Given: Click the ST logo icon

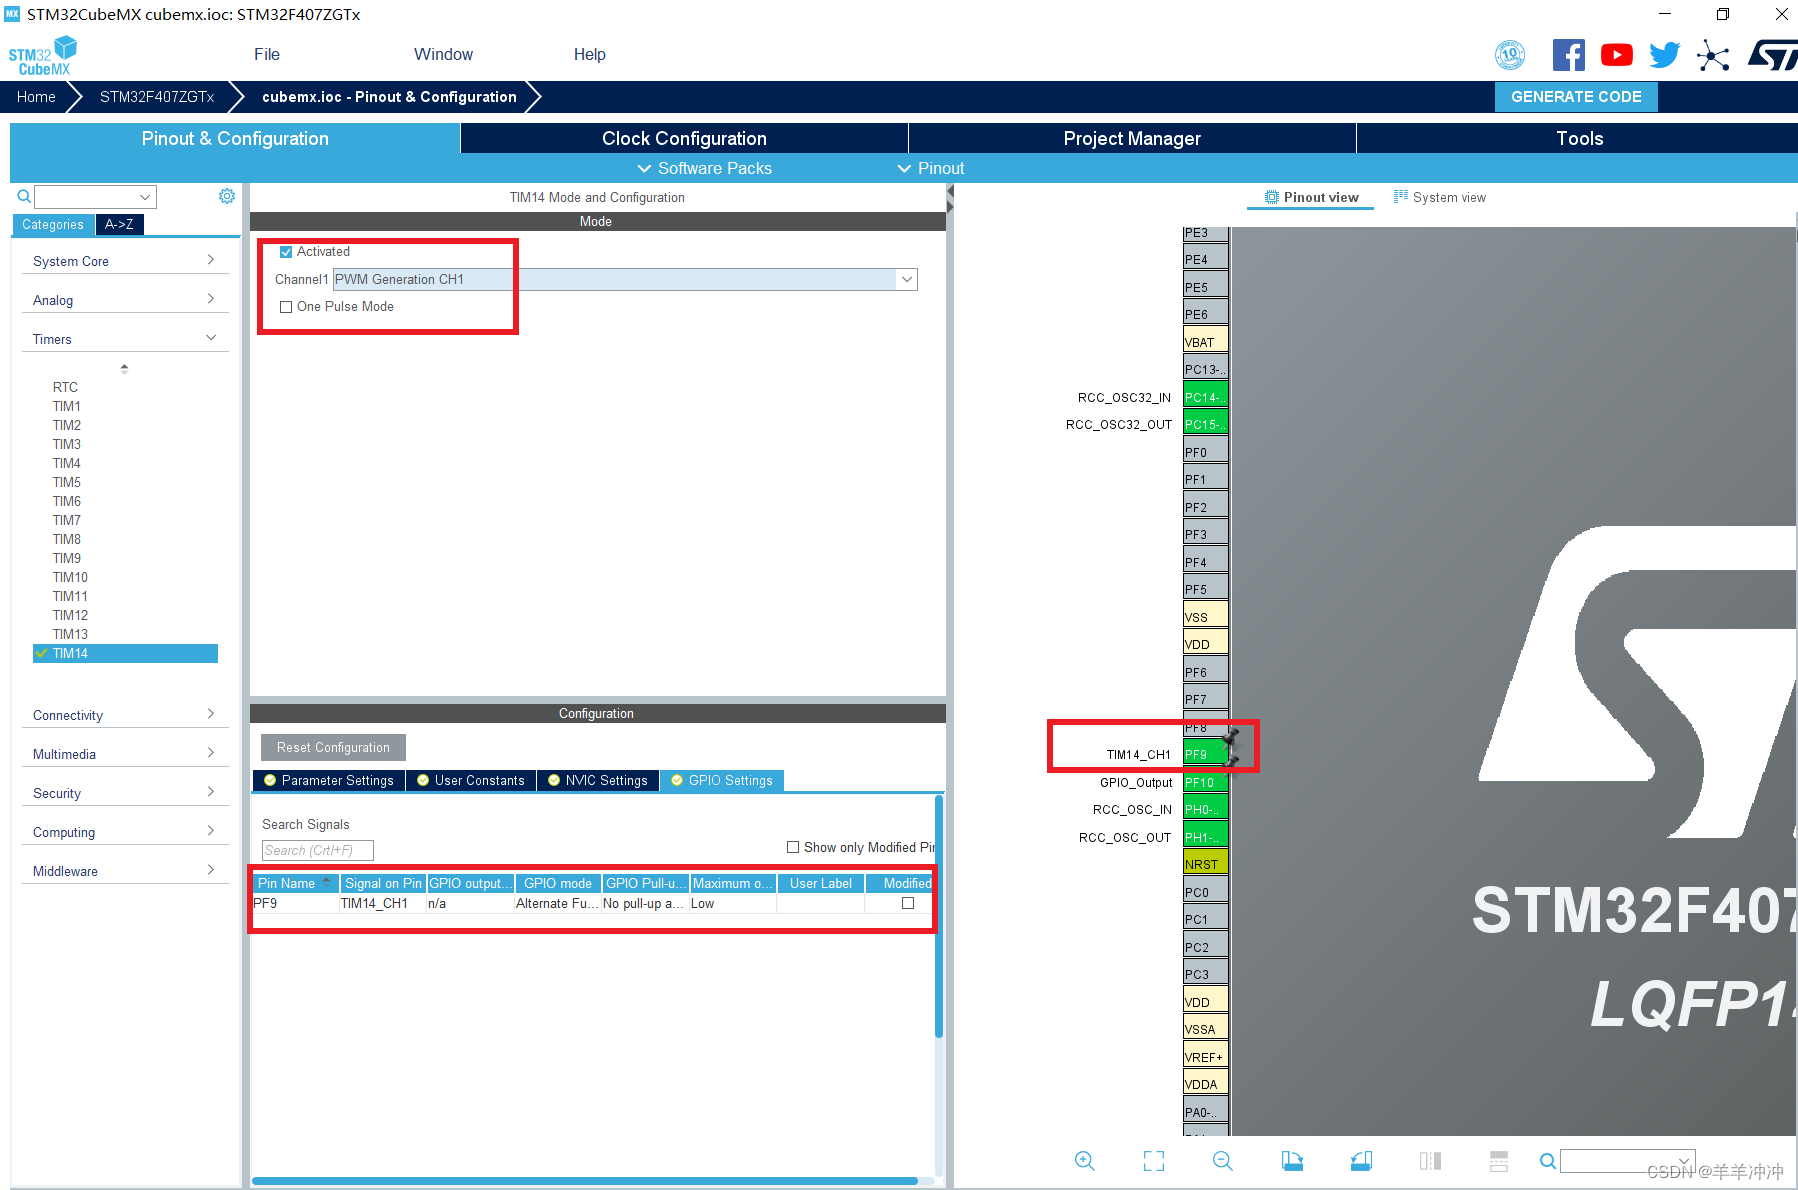Looking at the screenshot, I should pos(1771,55).
